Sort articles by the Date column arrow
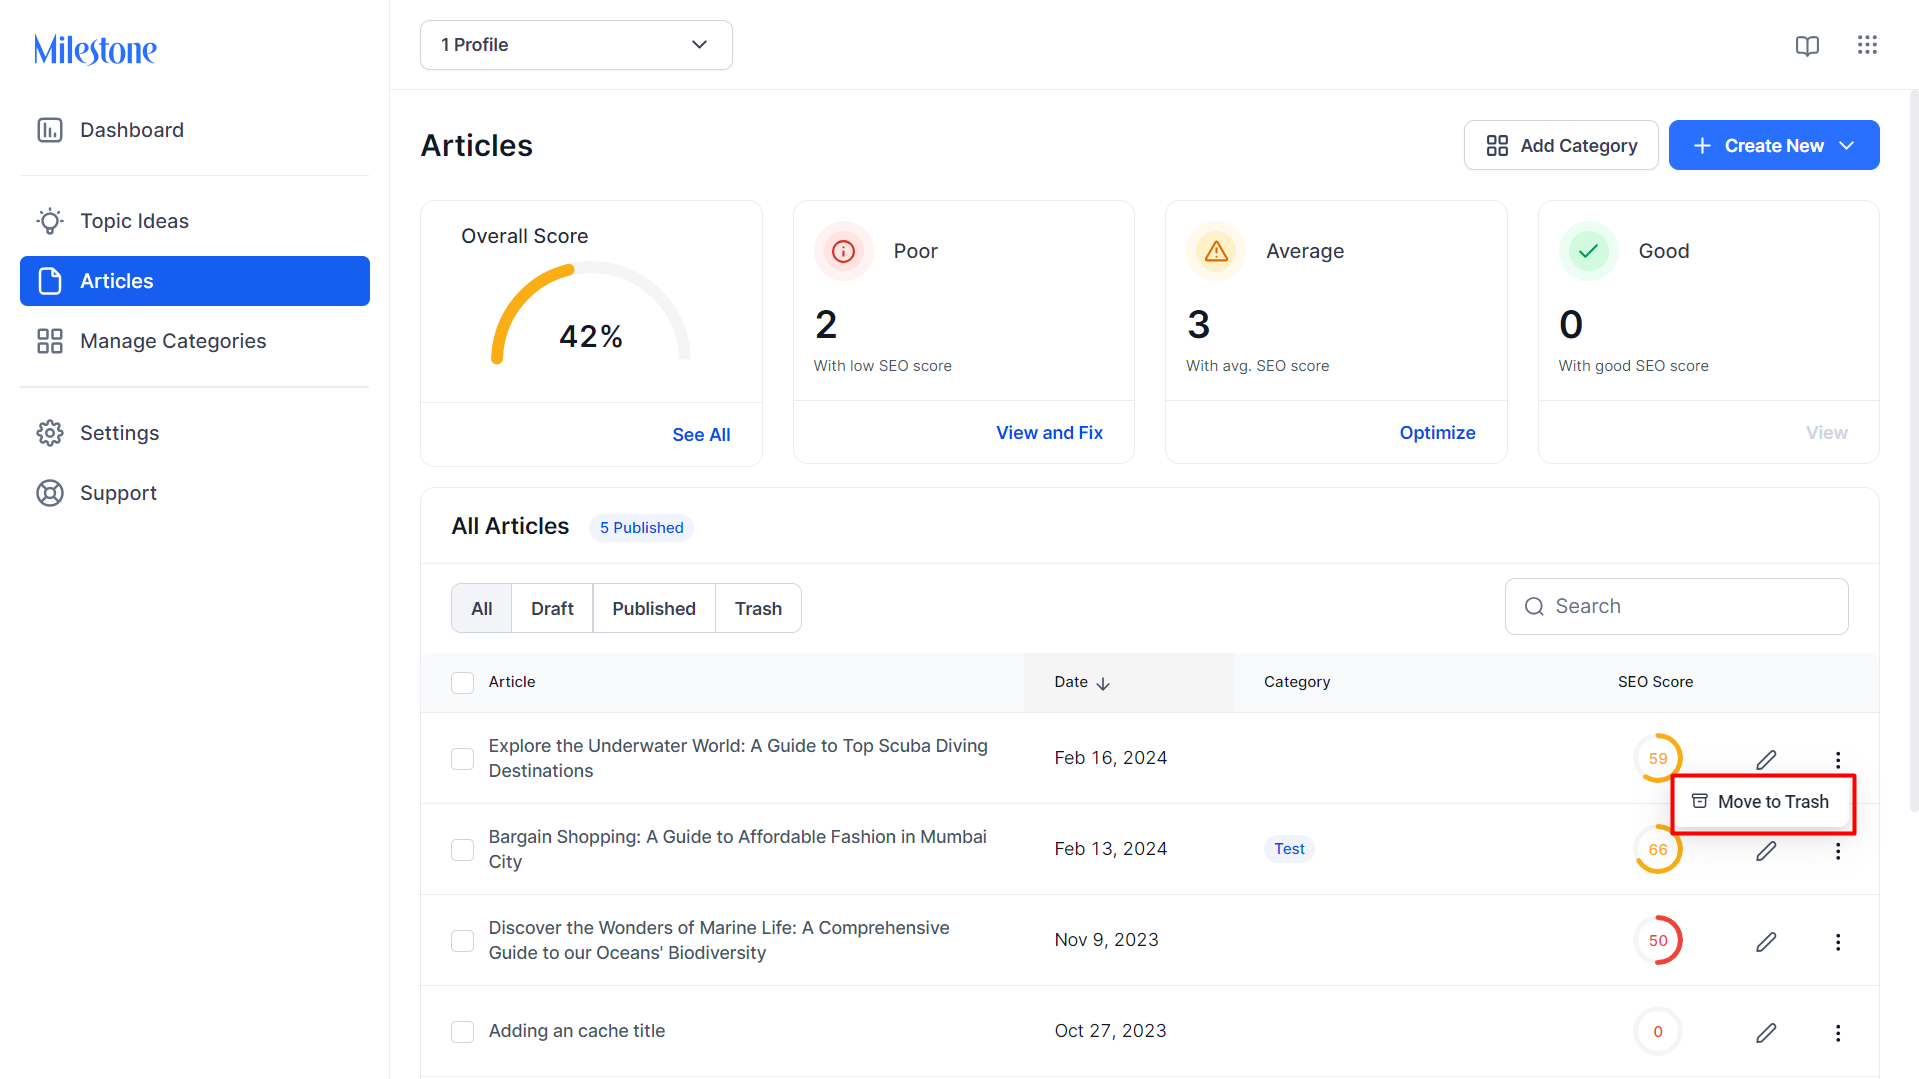Screen dimensions: 1919x1079 tap(1103, 684)
